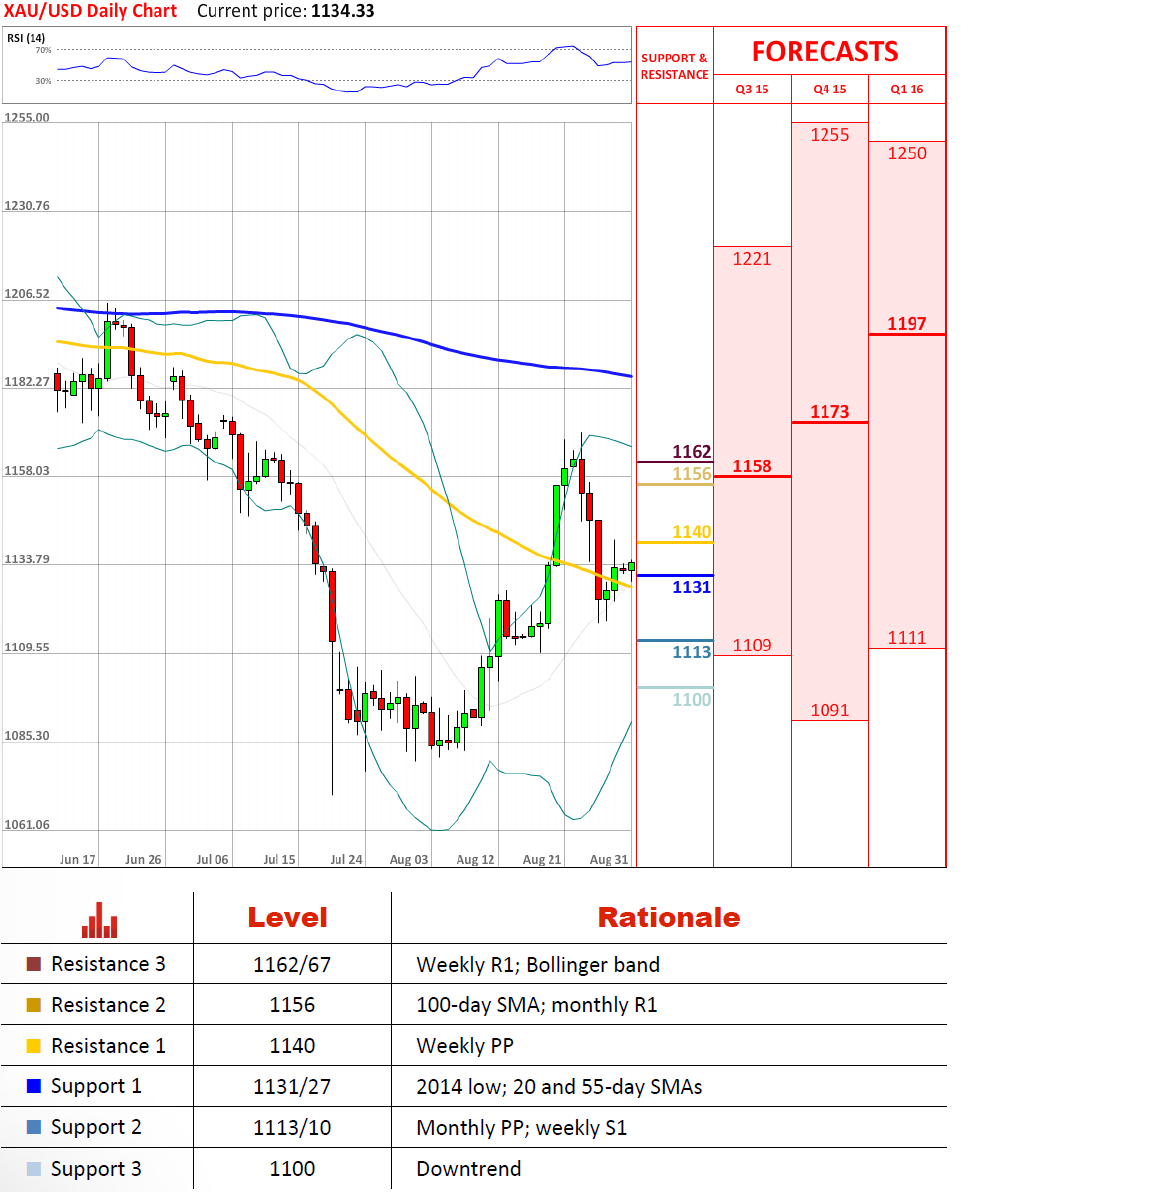Click the 1131 support level label

point(691,587)
